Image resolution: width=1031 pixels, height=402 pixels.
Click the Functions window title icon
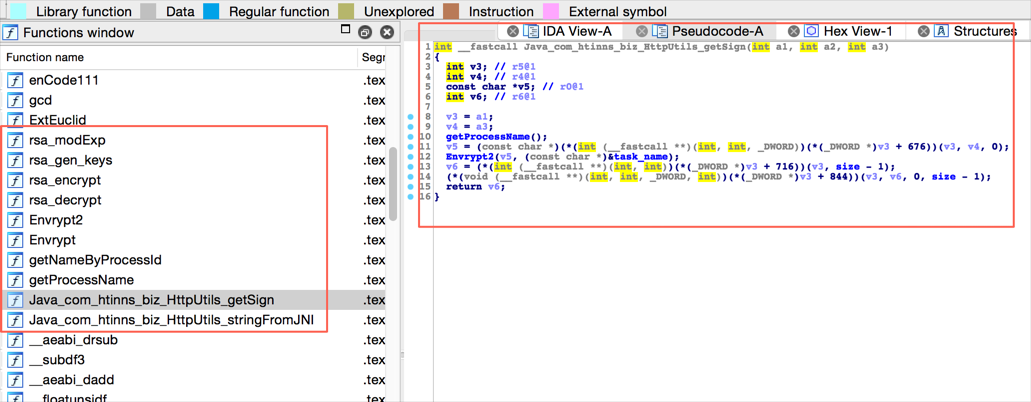click(10, 32)
